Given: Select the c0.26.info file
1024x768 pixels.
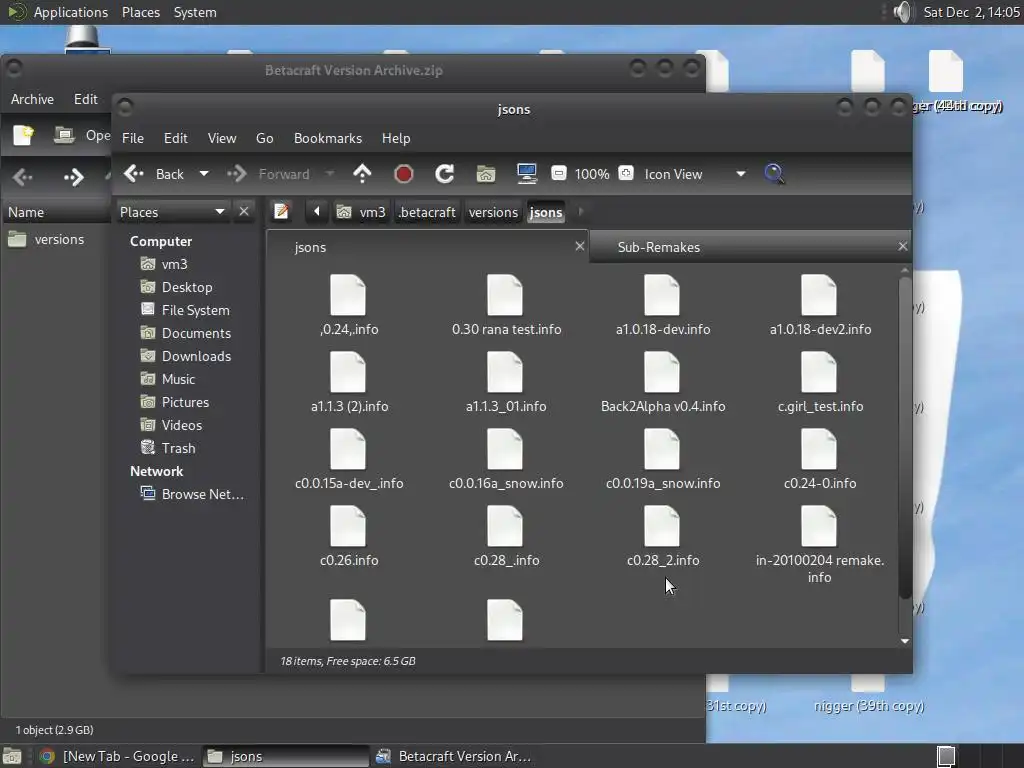Looking at the screenshot, I should click(x=349, y=537).
